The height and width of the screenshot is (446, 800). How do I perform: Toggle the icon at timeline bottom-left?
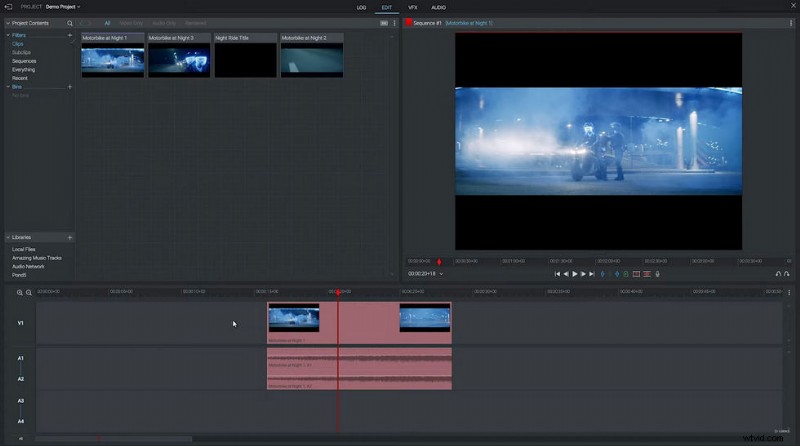20,438
